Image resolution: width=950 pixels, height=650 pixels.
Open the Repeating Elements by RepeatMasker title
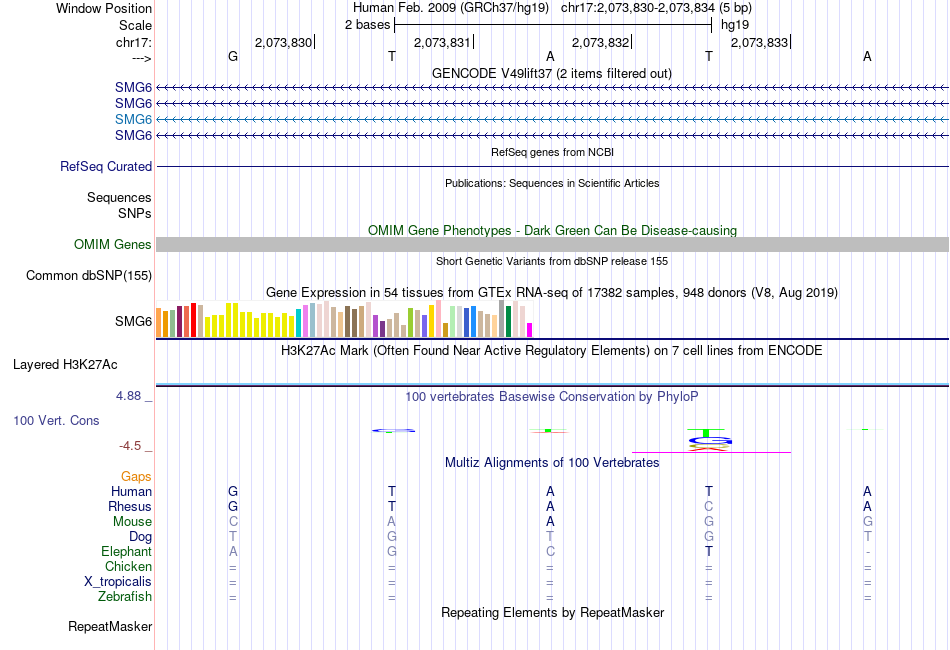coord(552,612)
